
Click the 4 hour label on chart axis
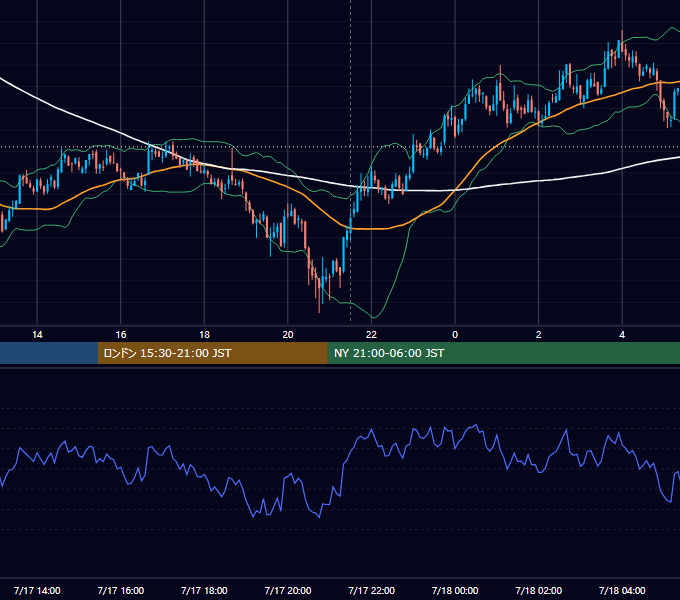point(622,335)
